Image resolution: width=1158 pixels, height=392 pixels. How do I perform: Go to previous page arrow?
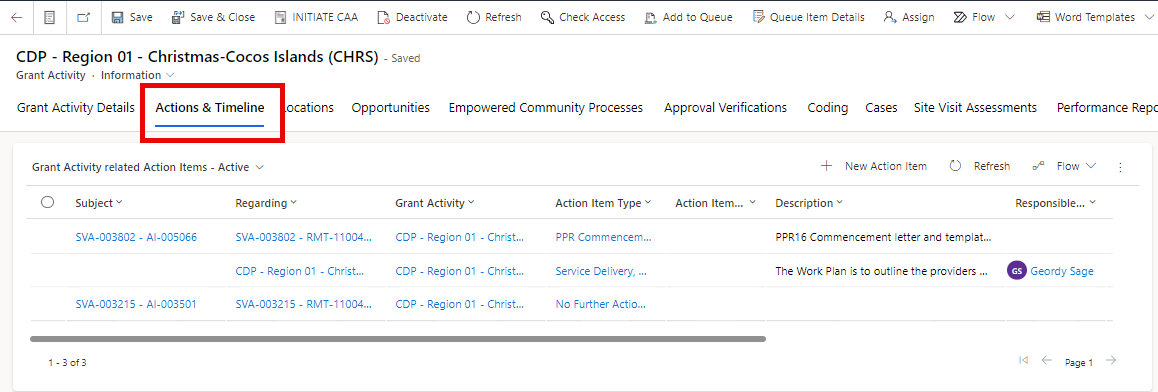(1046, 360)
